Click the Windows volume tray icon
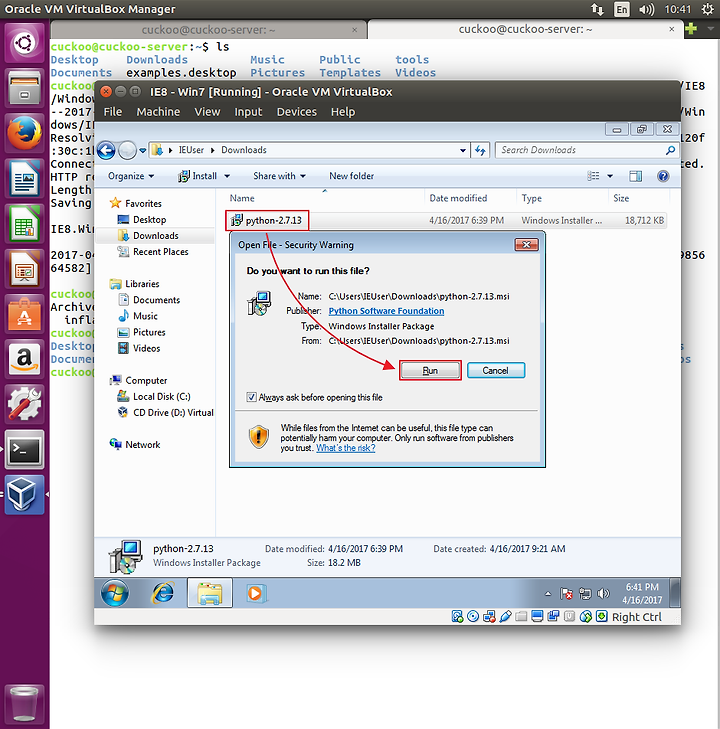The height and width of the screenshot is (729, 720). tap(603, 594)
